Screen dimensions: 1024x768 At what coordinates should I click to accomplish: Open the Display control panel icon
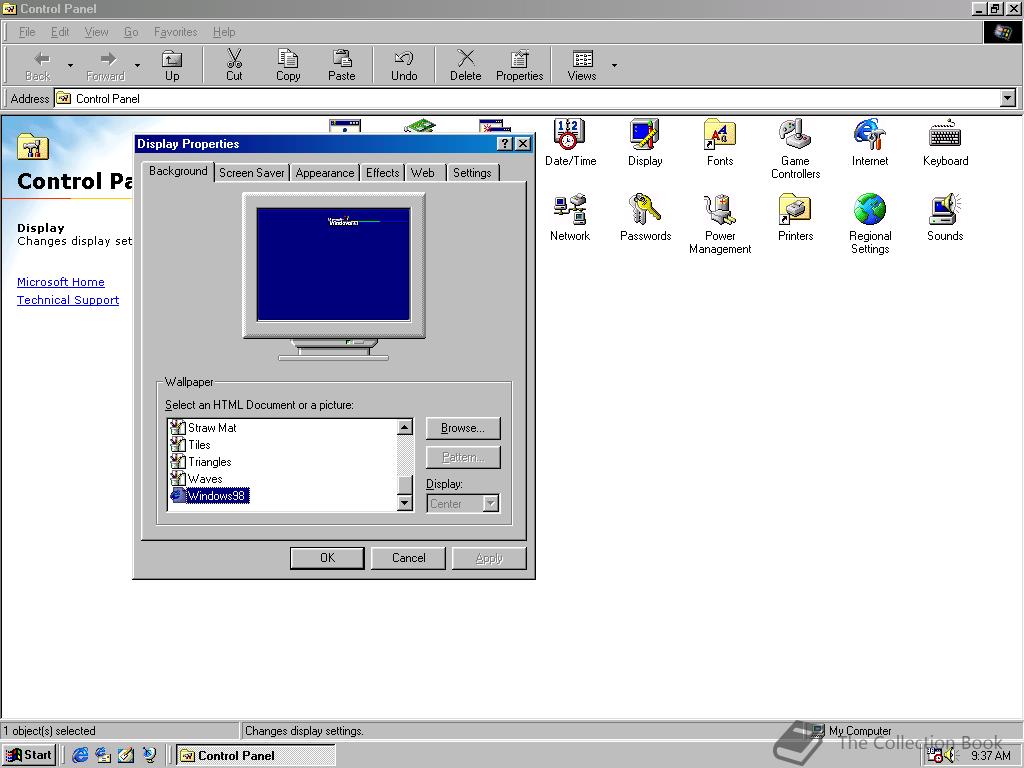(x=645, y=142)
